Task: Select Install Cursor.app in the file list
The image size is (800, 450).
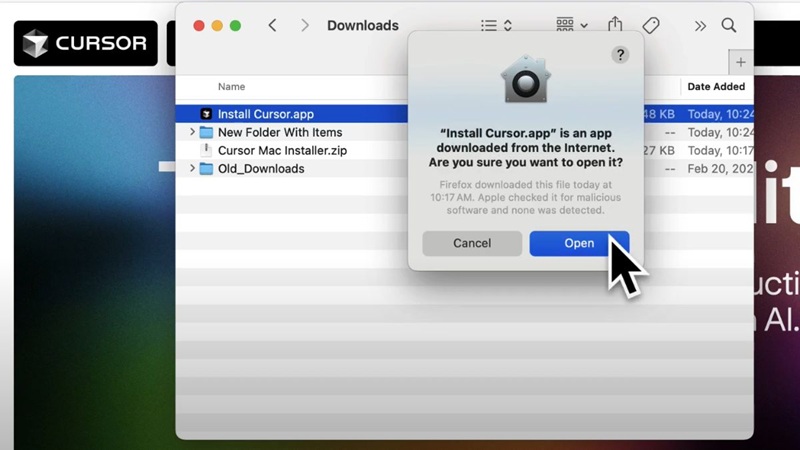Action: pyautogui.click(x=265, y=114)
